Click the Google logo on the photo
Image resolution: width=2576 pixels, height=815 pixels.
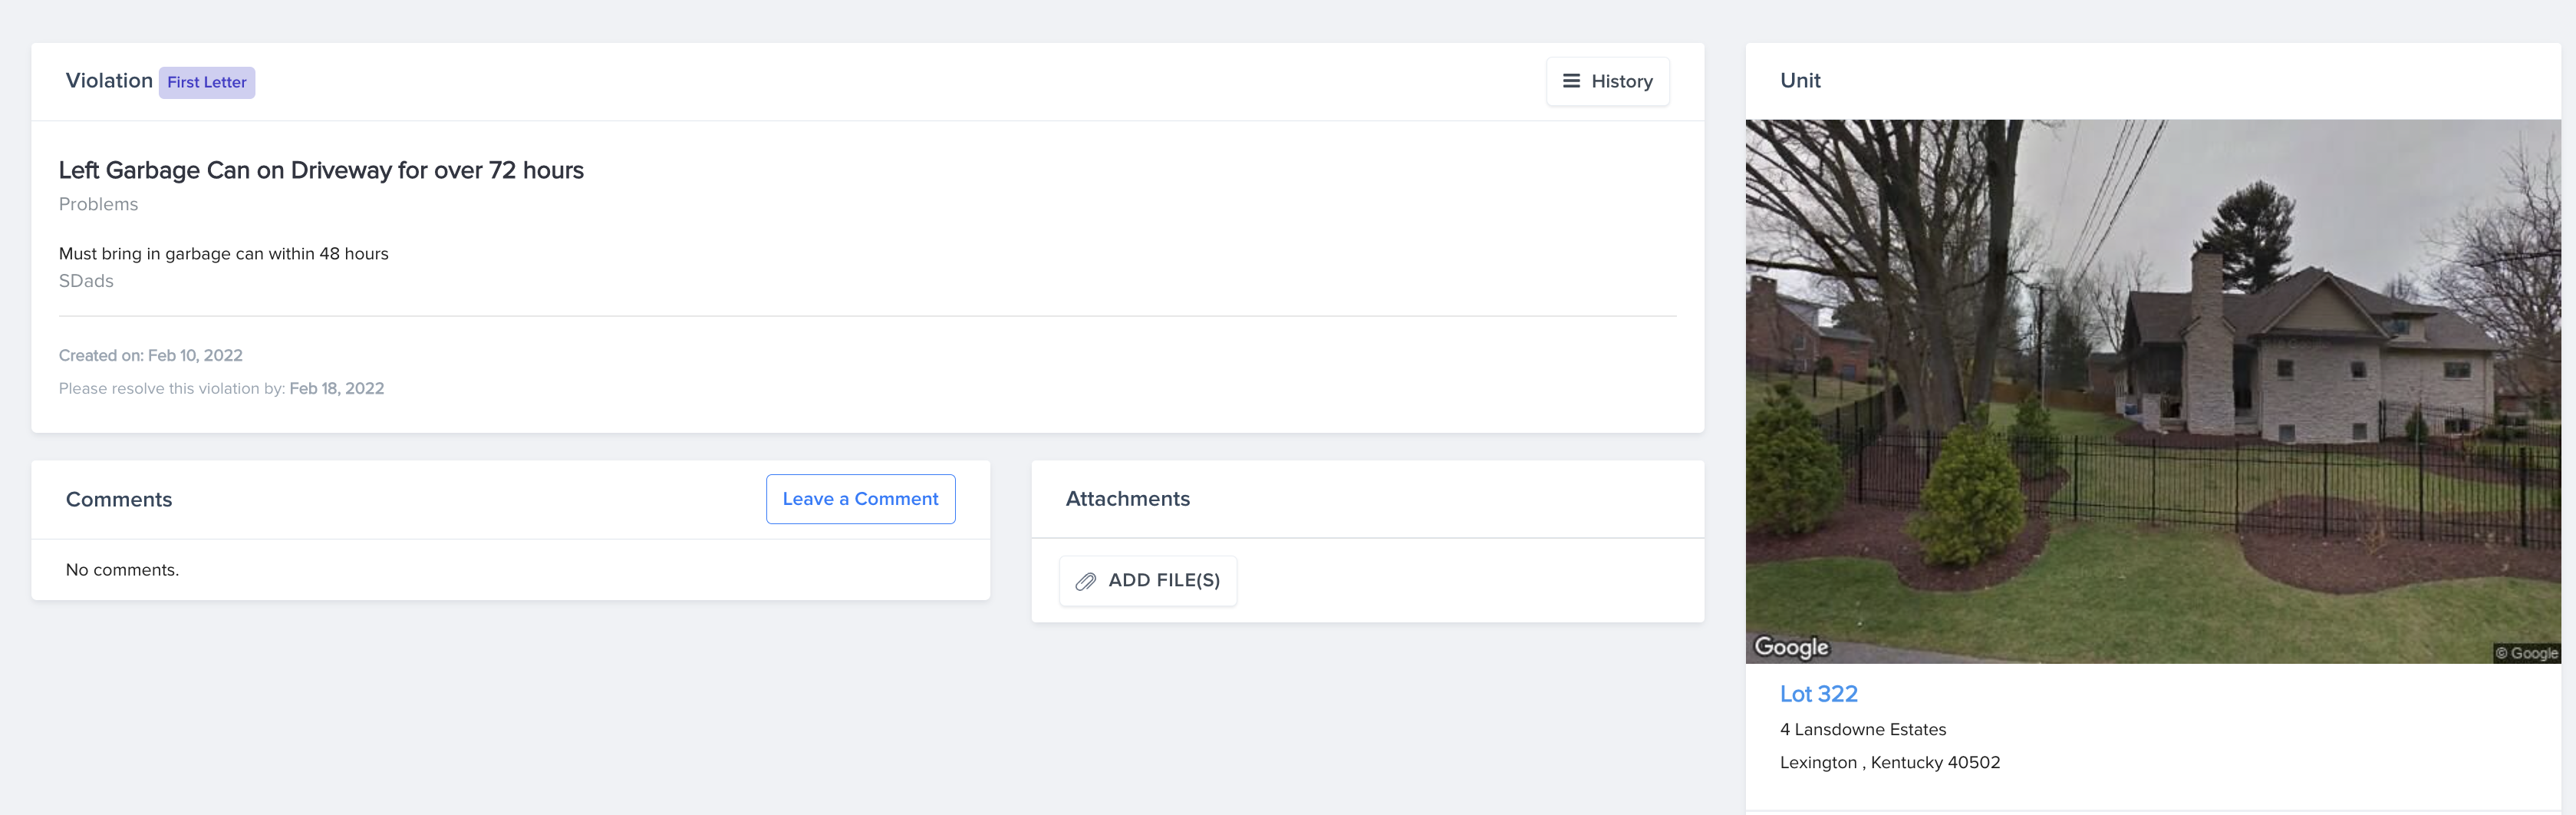tap(1791, 647)
